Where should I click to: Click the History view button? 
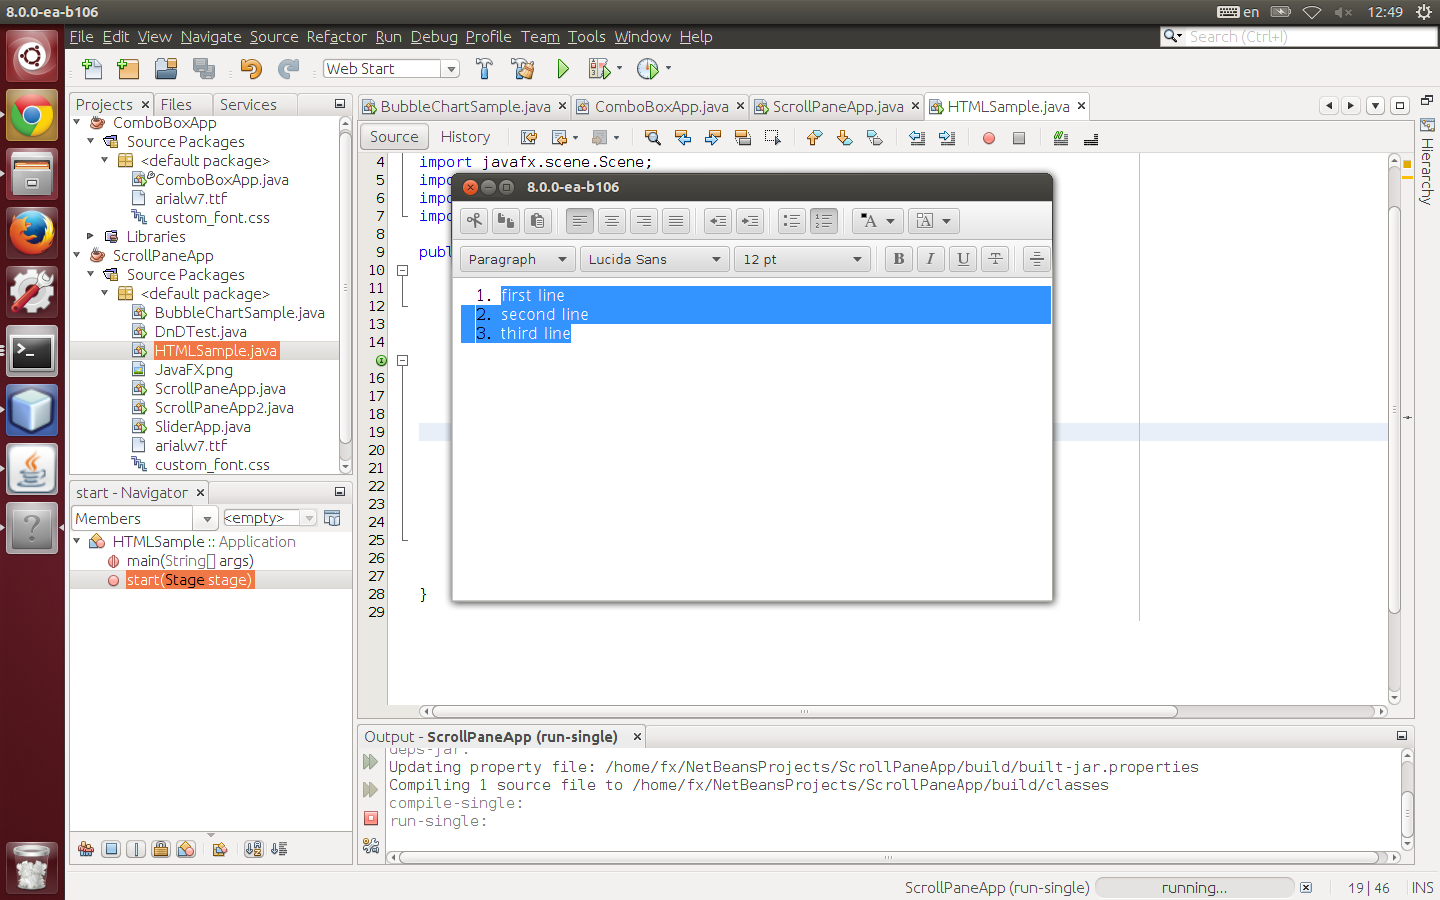coord(465,137)
